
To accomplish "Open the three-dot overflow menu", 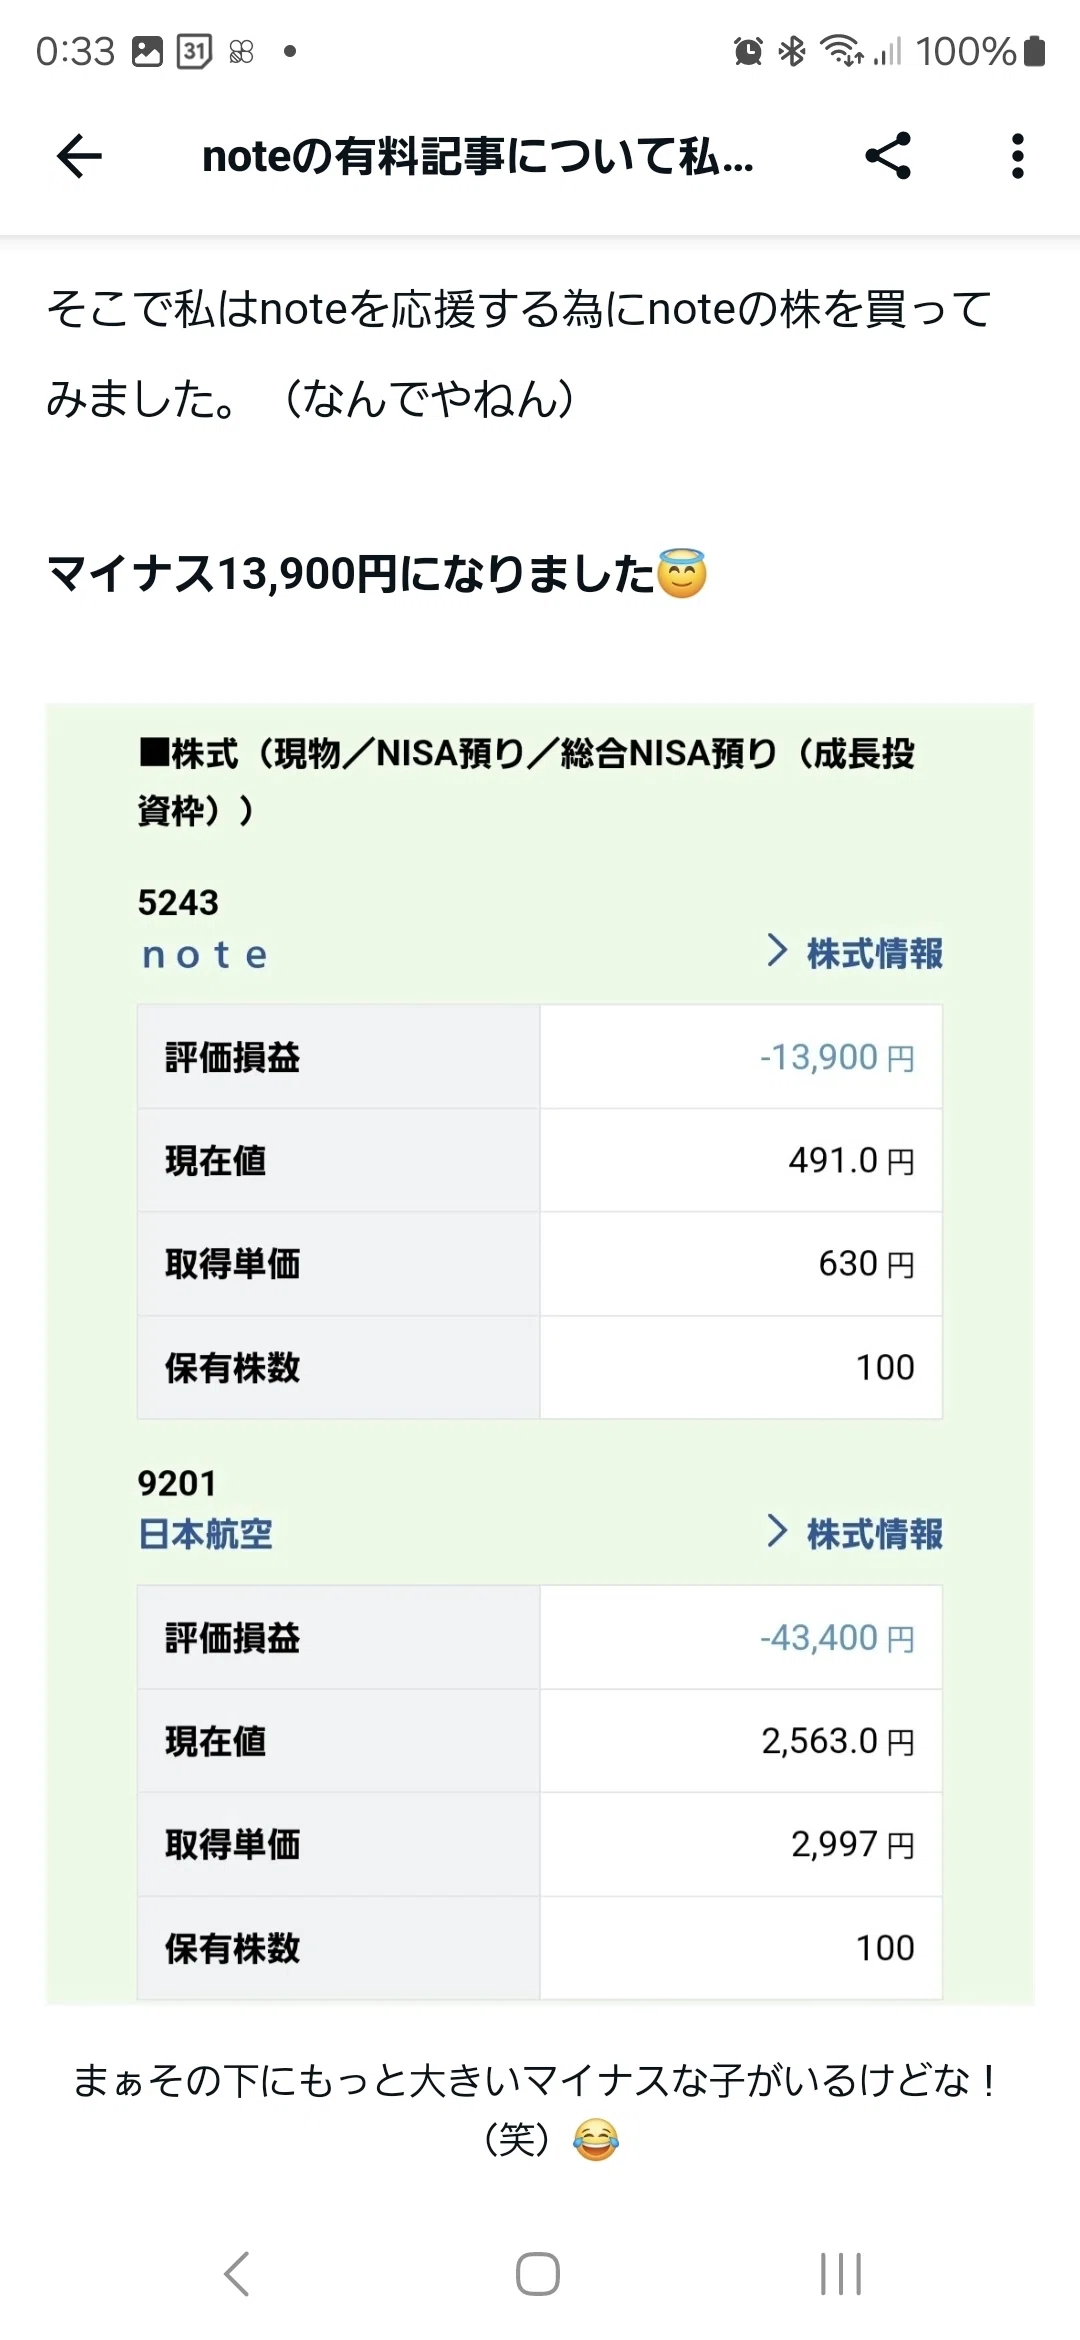I will point(1018,156).
